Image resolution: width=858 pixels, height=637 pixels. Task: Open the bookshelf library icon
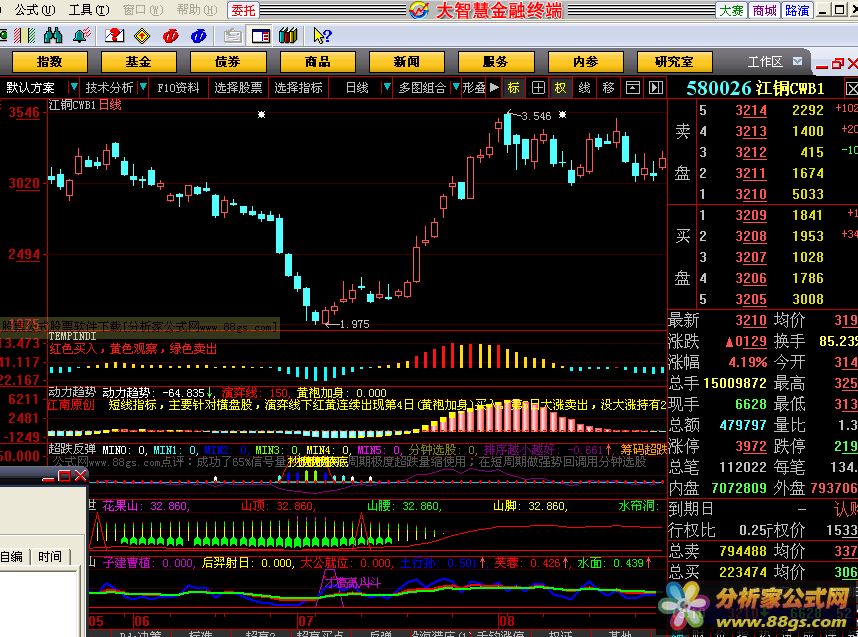coord(288,36)
